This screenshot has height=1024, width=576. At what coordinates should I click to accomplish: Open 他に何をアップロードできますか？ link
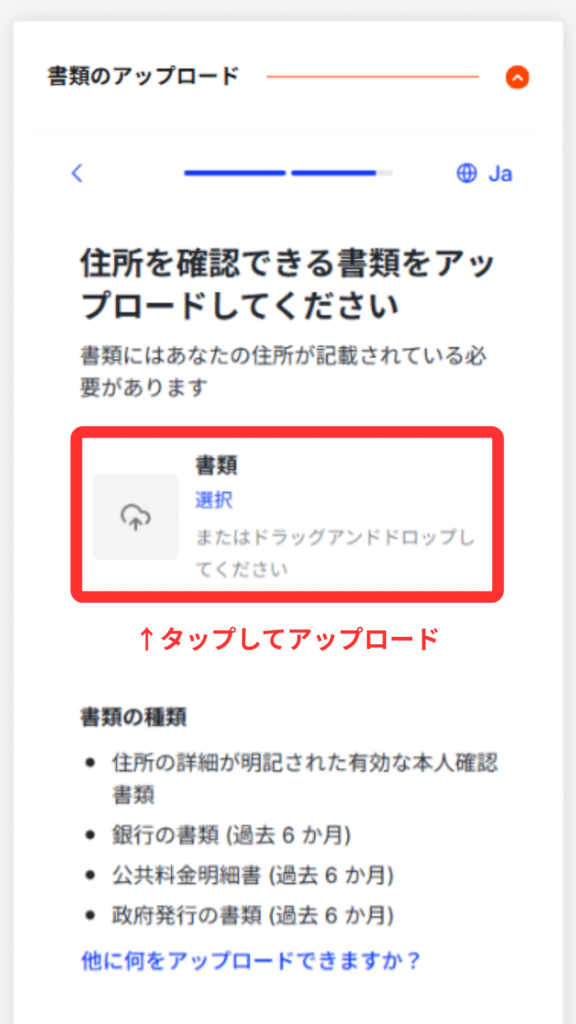pyautogui.click(x=250, y=961)
